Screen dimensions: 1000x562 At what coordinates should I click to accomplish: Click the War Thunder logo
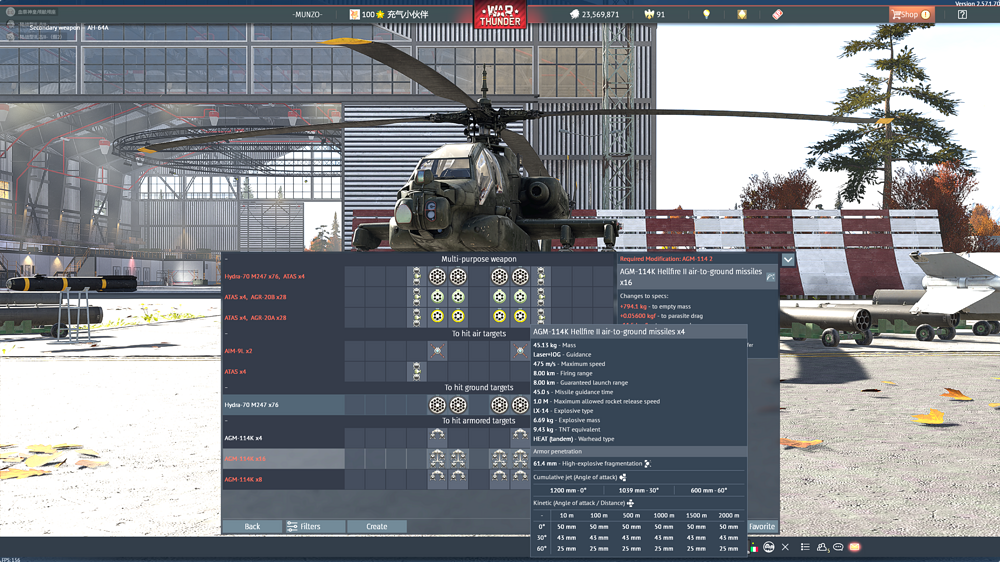click(500, 15)
